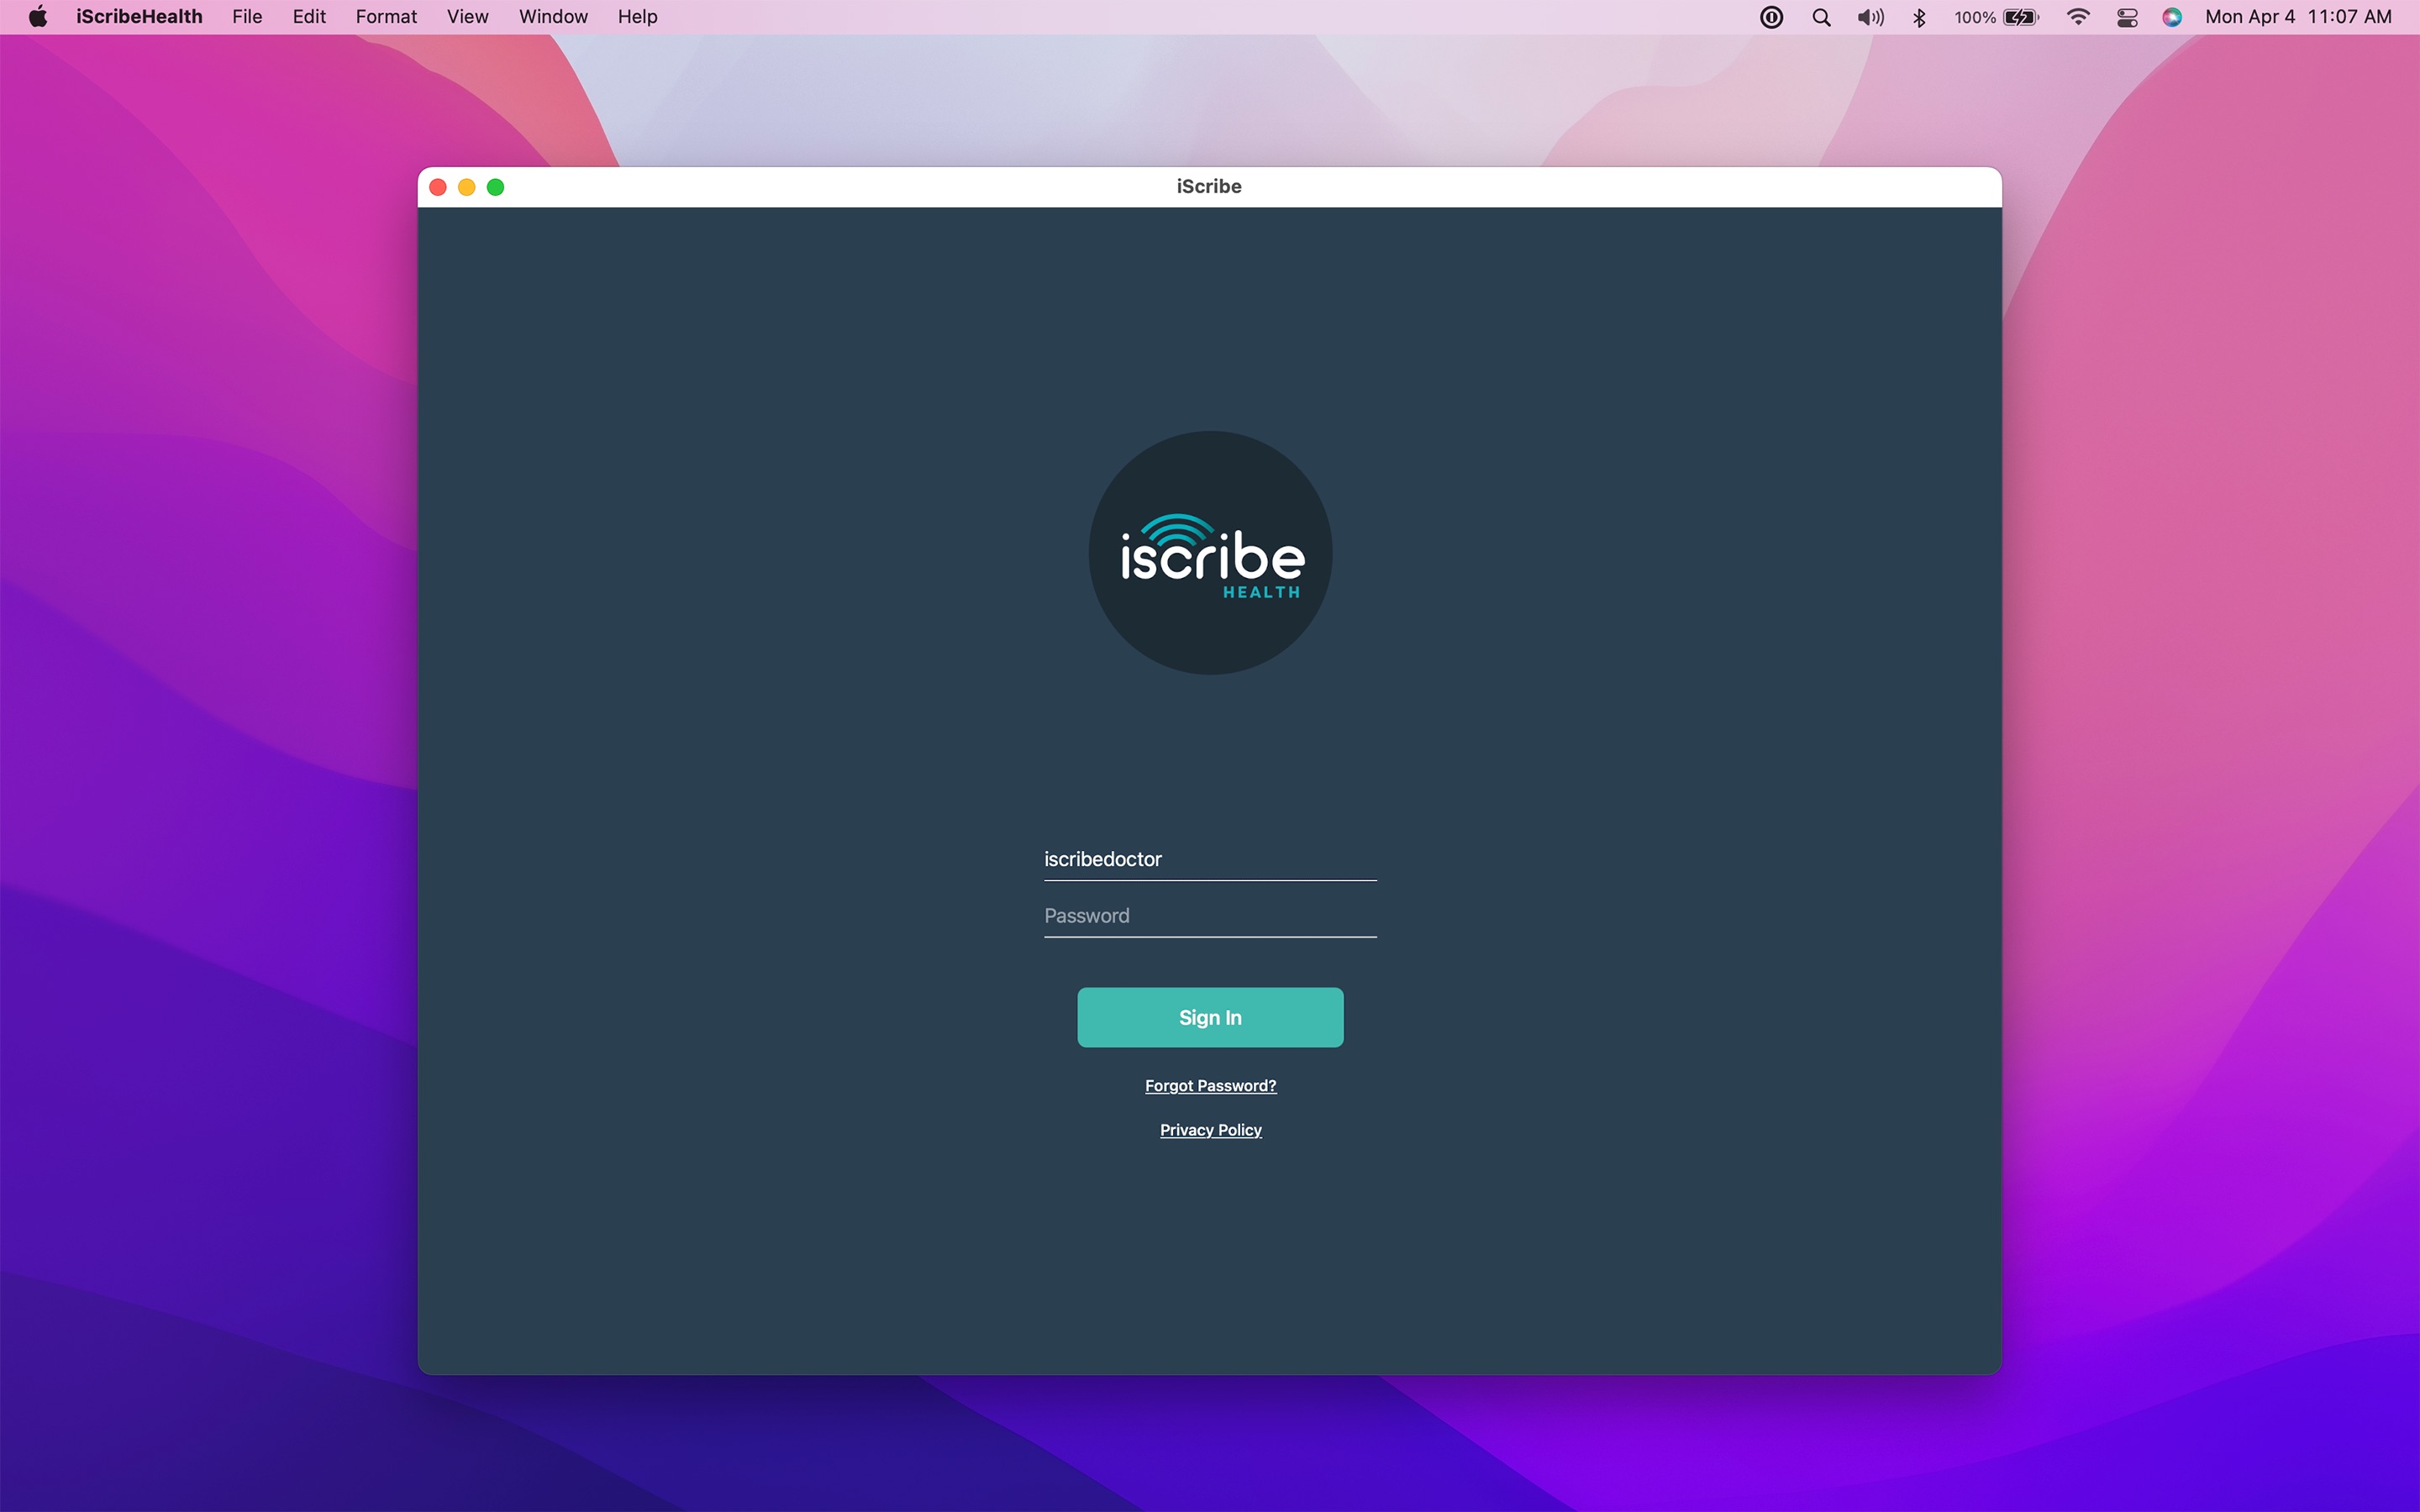Open the File menu
This screenshot has height=1512, width=2420.
247,17
